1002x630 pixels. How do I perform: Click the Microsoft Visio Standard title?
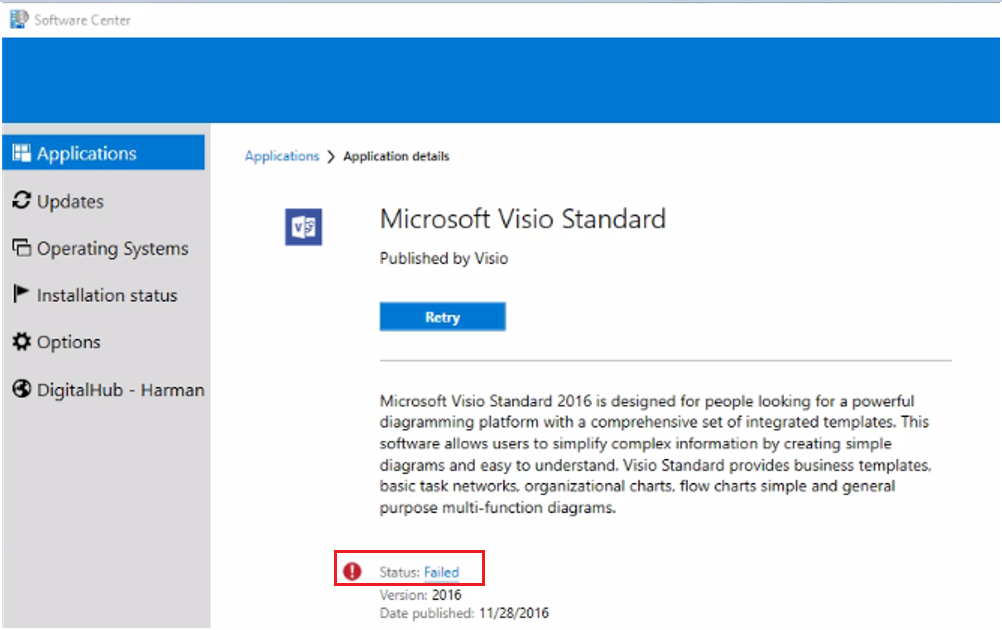523,219
